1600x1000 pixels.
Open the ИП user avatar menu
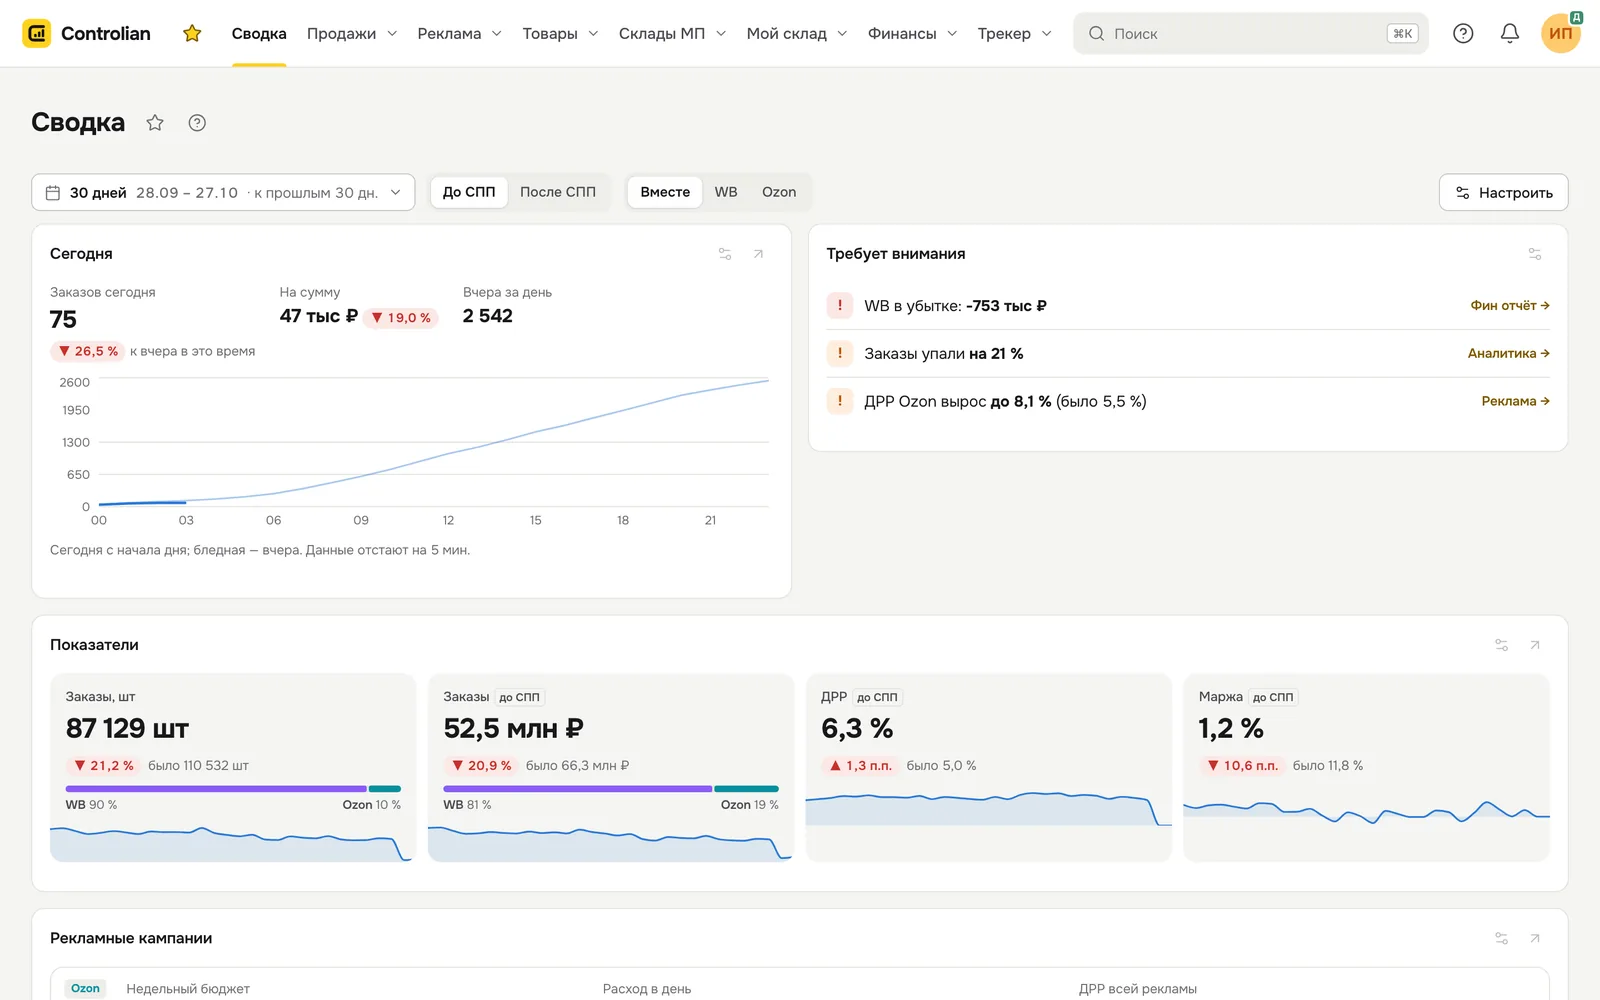tap(1561, 33)
